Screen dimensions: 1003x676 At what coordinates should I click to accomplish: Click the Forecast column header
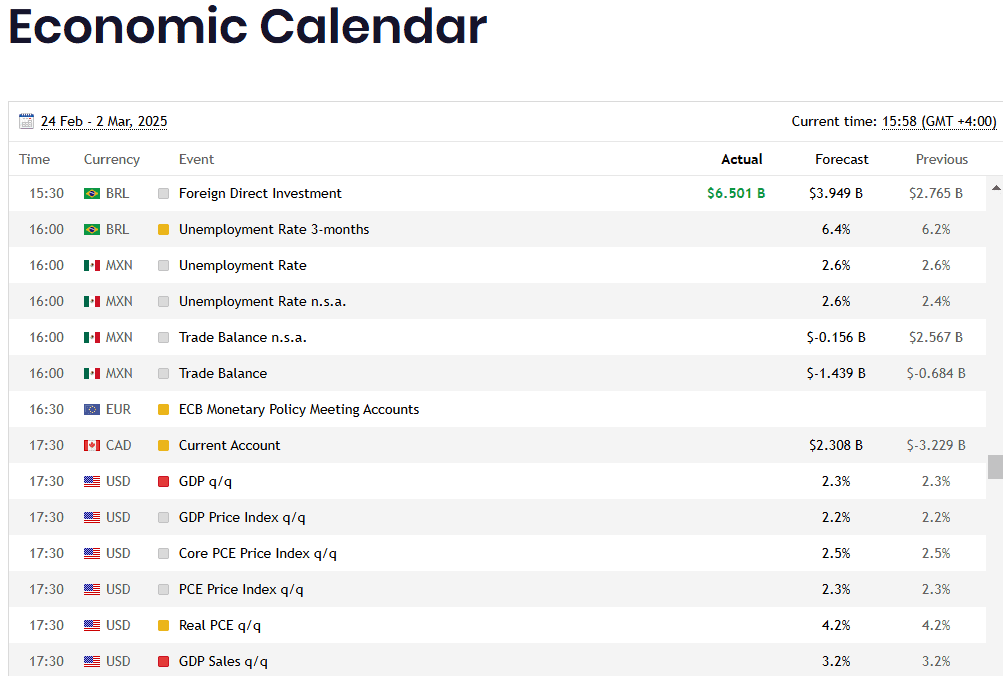coord(841,160)
